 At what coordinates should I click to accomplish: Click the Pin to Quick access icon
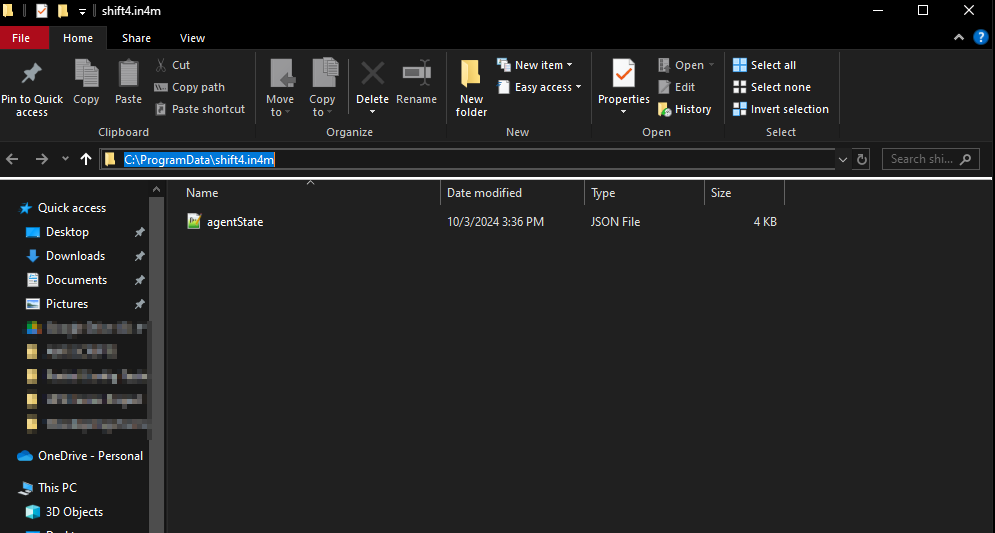coord(31,76)
